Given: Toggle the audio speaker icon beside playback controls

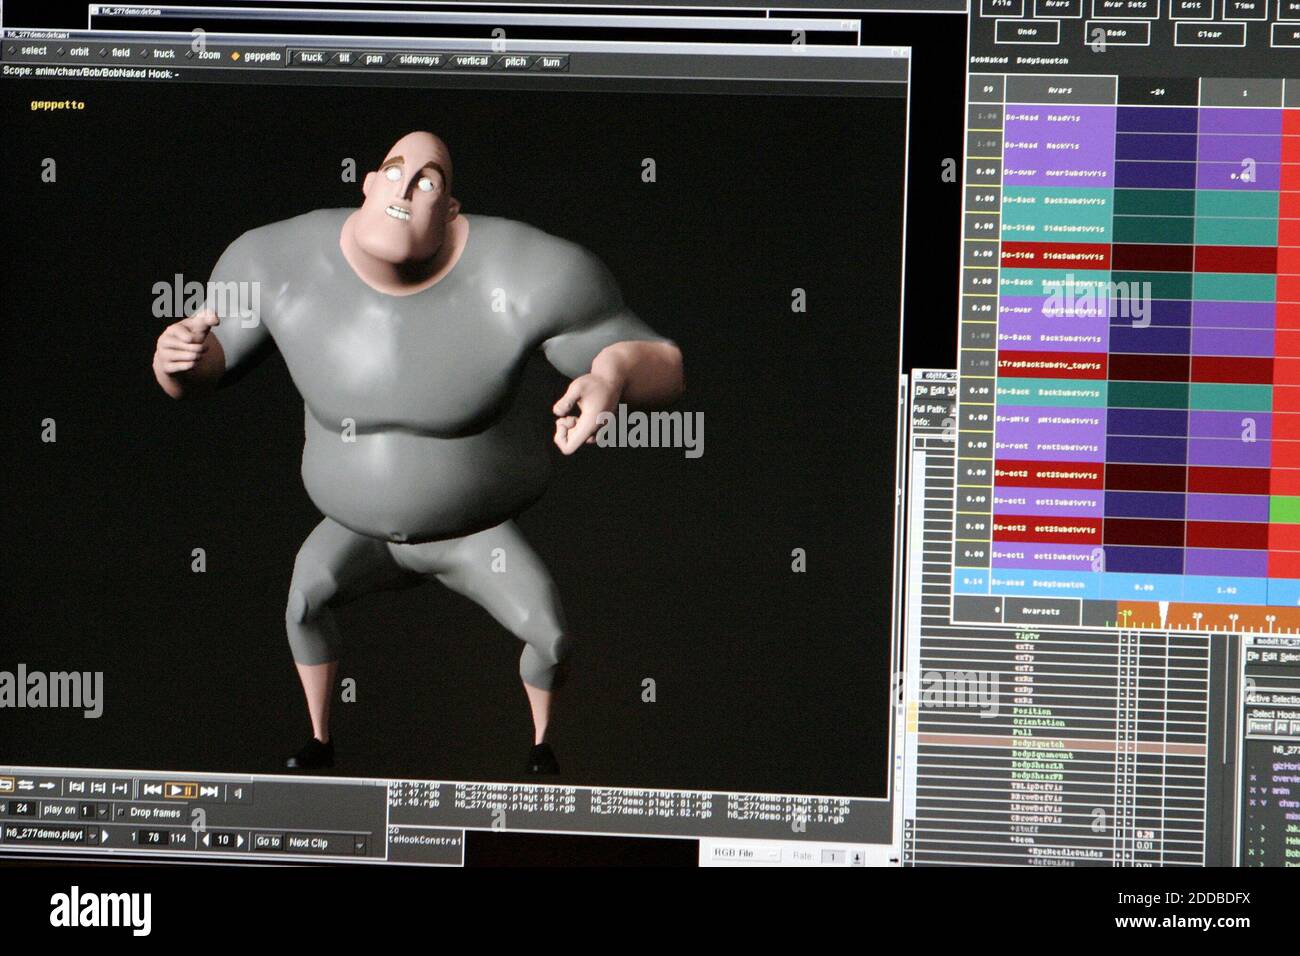Looking at the screenshot, I should [237, 793].
